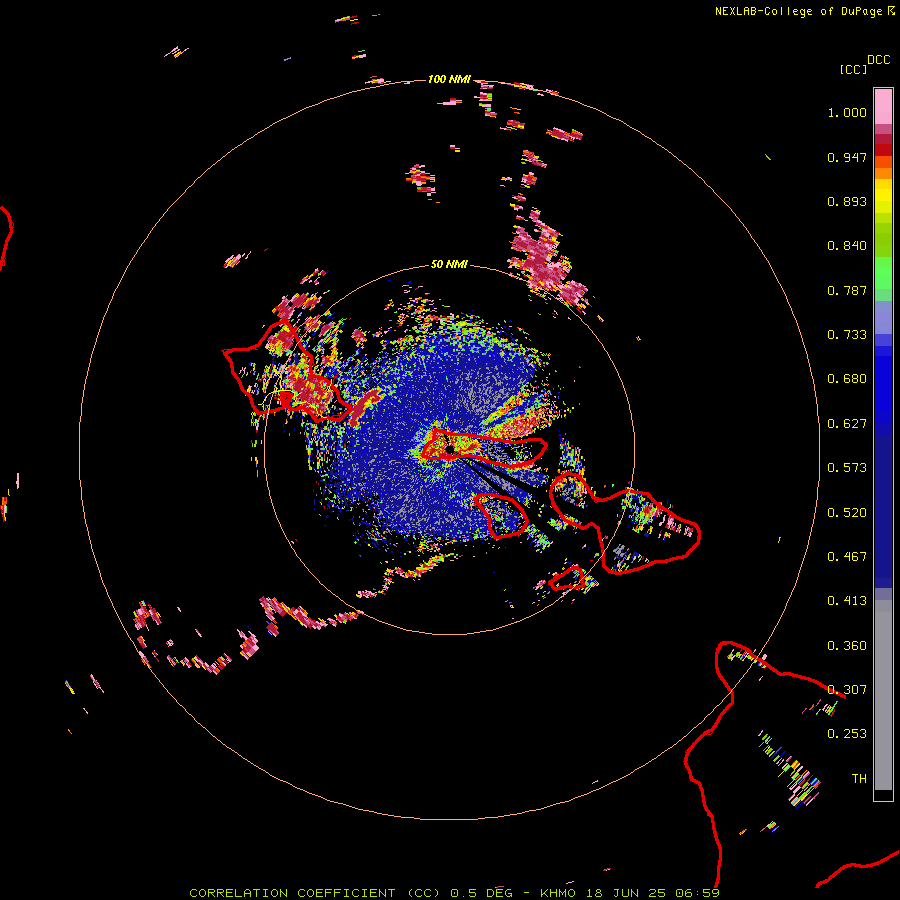The height and width of the screenshot is (900, 900).
Task: Select the 0.893 scale value
Action: click(847, 201)
